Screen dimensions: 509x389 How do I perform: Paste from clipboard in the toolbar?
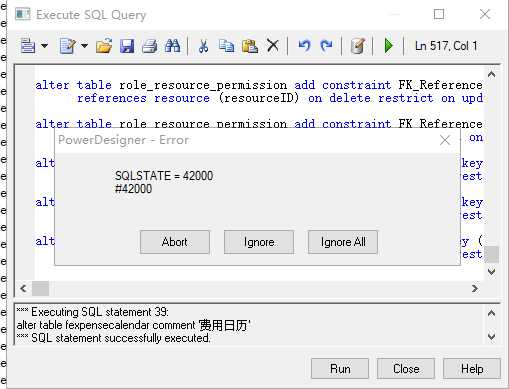click(x=250, y=46)
